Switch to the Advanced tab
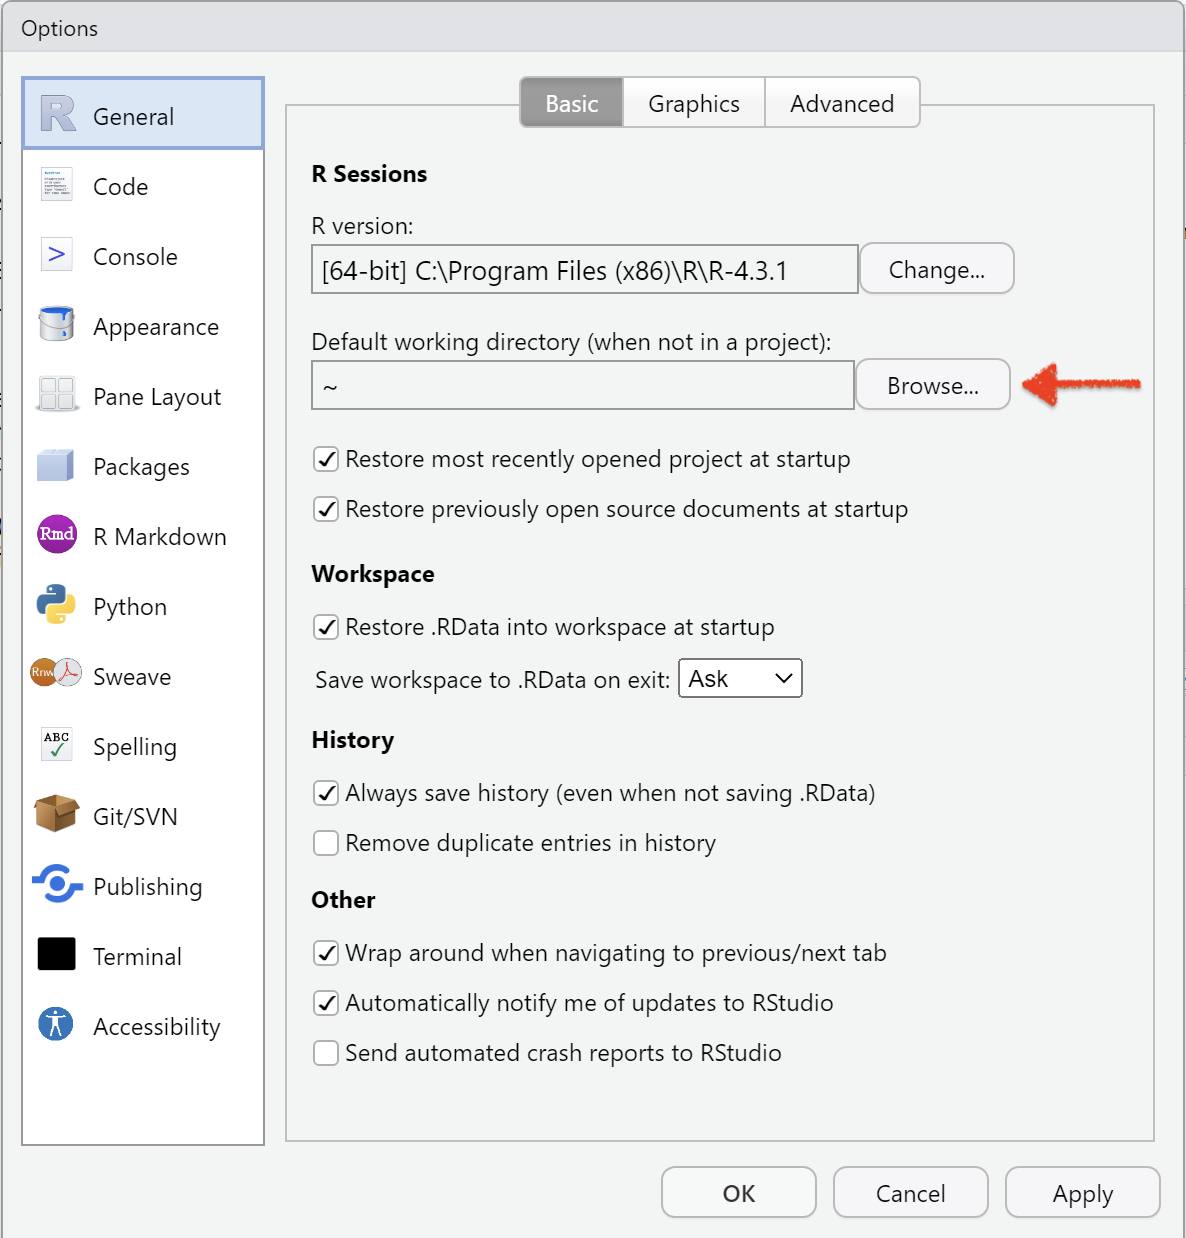This screenshot has width=1186, height=1238. pos(842,103)
